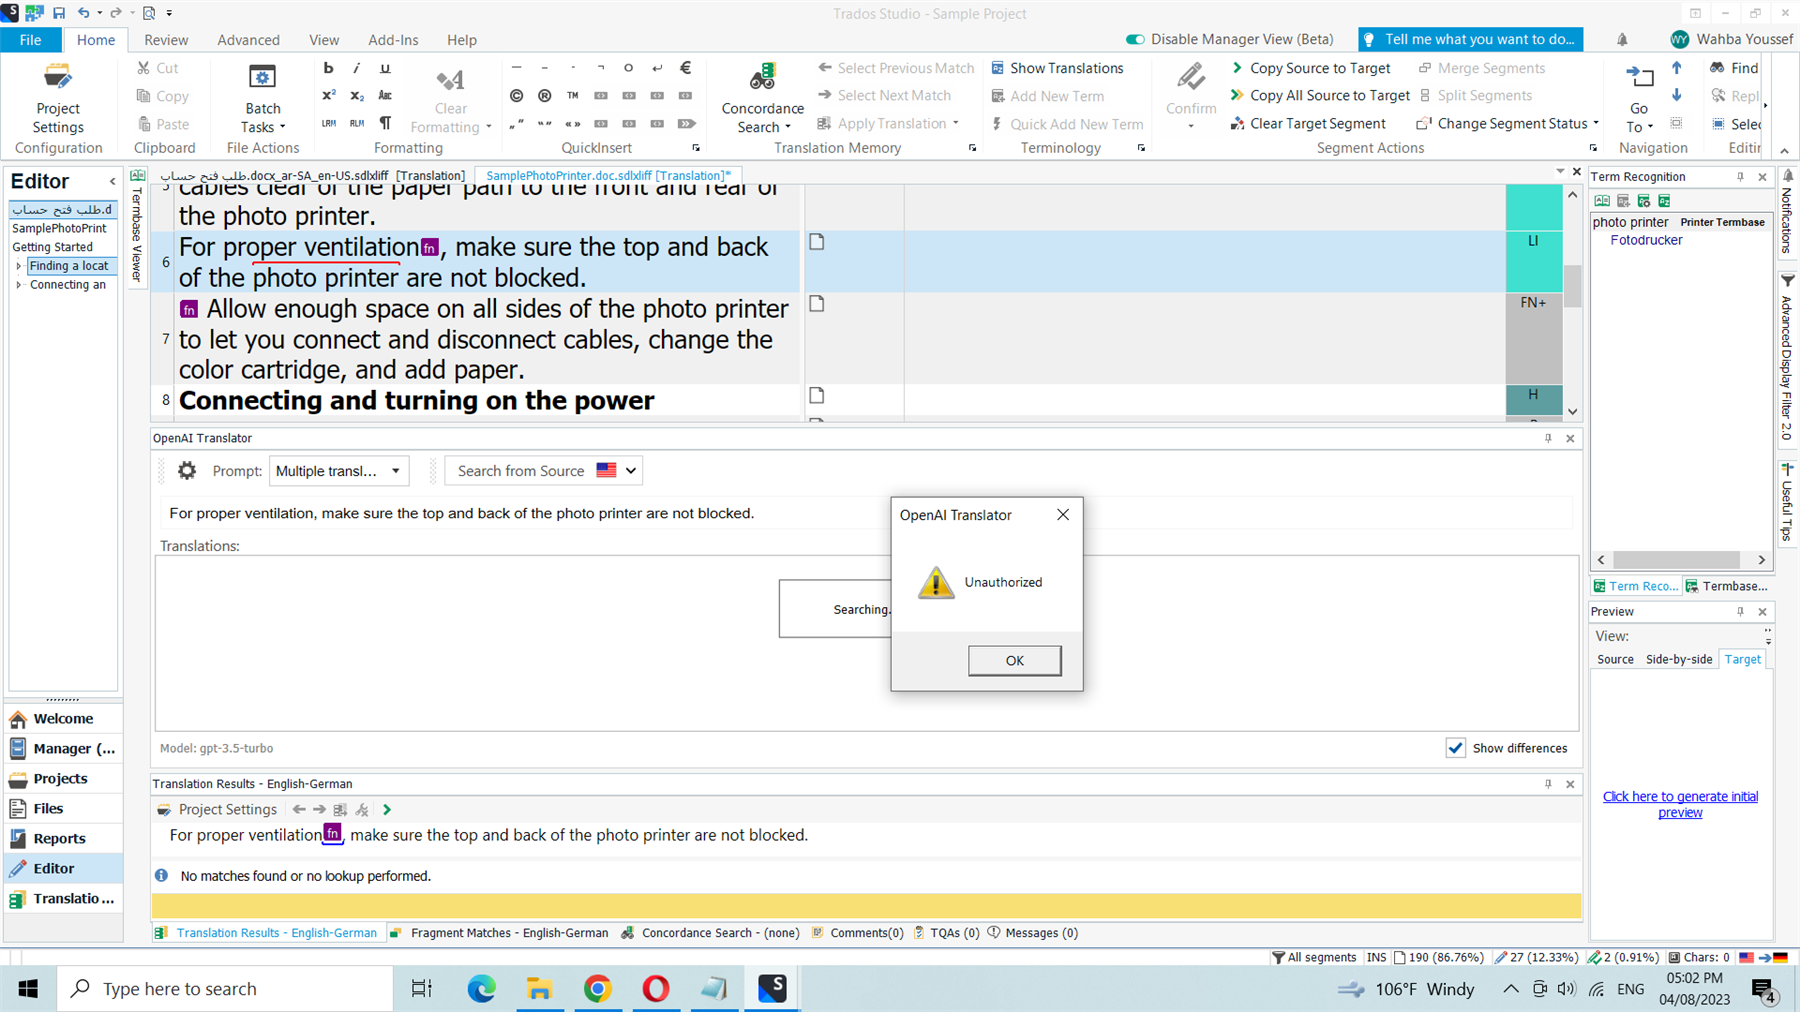Open OpenAI Translator settings gear

[187, 471]
